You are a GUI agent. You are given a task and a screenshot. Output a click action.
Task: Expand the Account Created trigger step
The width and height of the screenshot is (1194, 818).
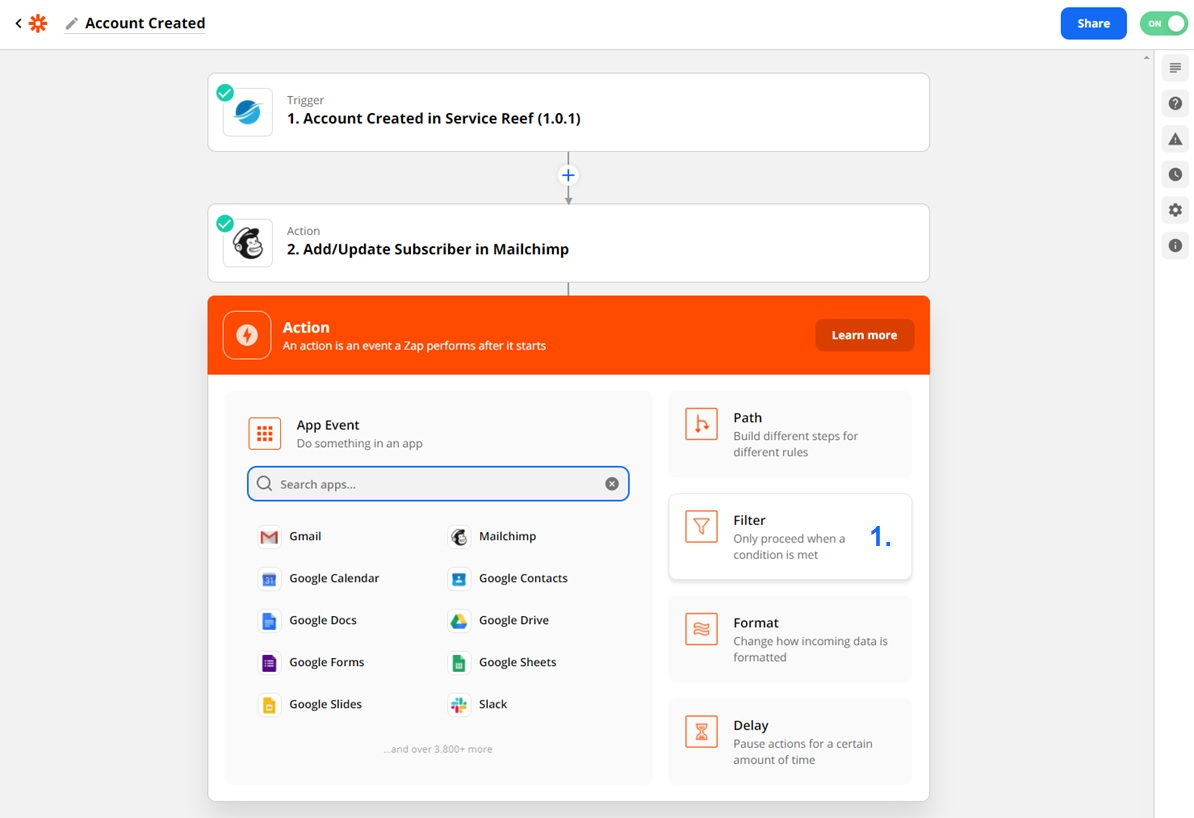tap(568, 112)
